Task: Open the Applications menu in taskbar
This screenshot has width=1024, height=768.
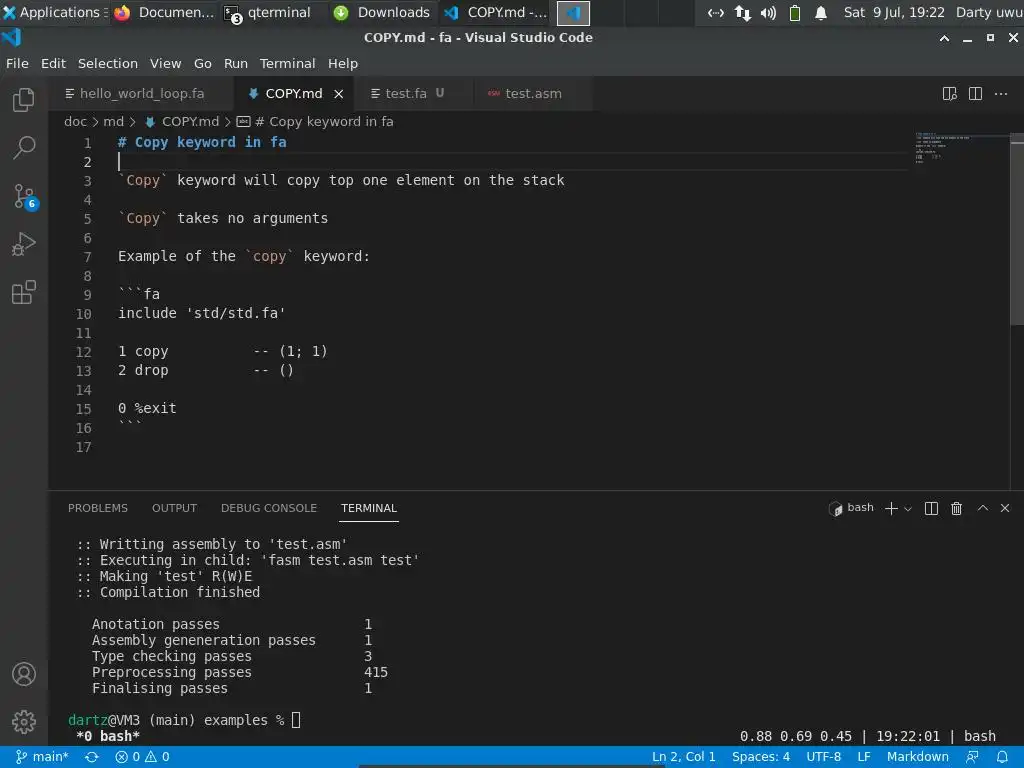Action: click(x=55, y=12)
